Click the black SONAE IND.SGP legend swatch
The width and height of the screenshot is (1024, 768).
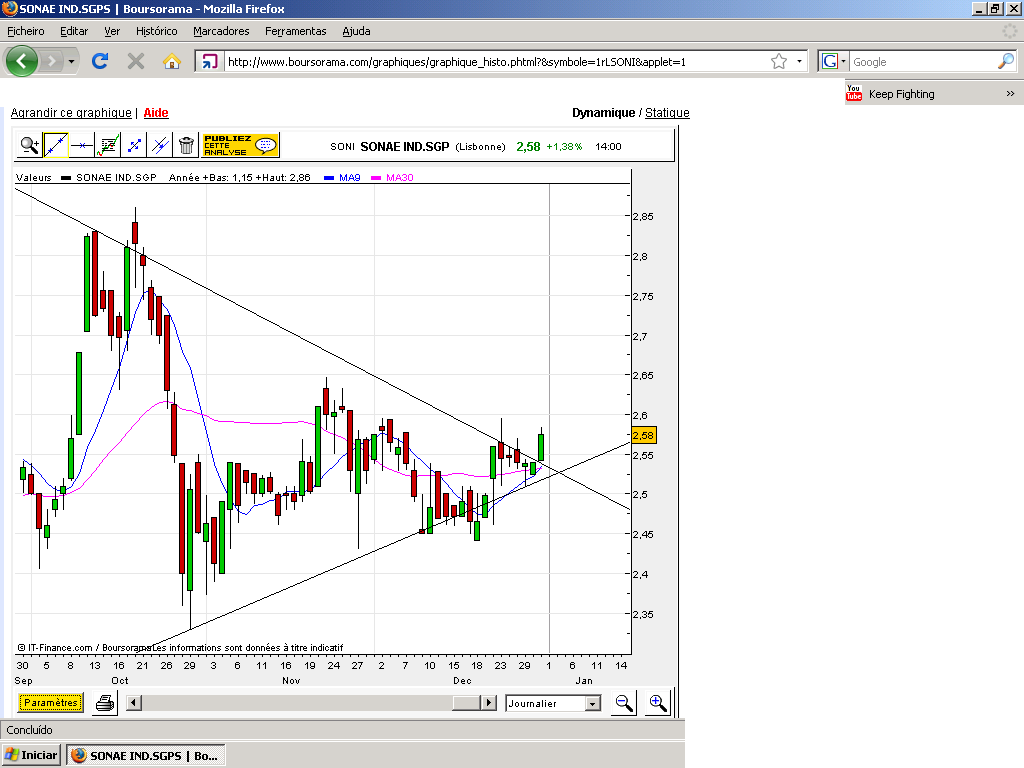click(66, 178)
